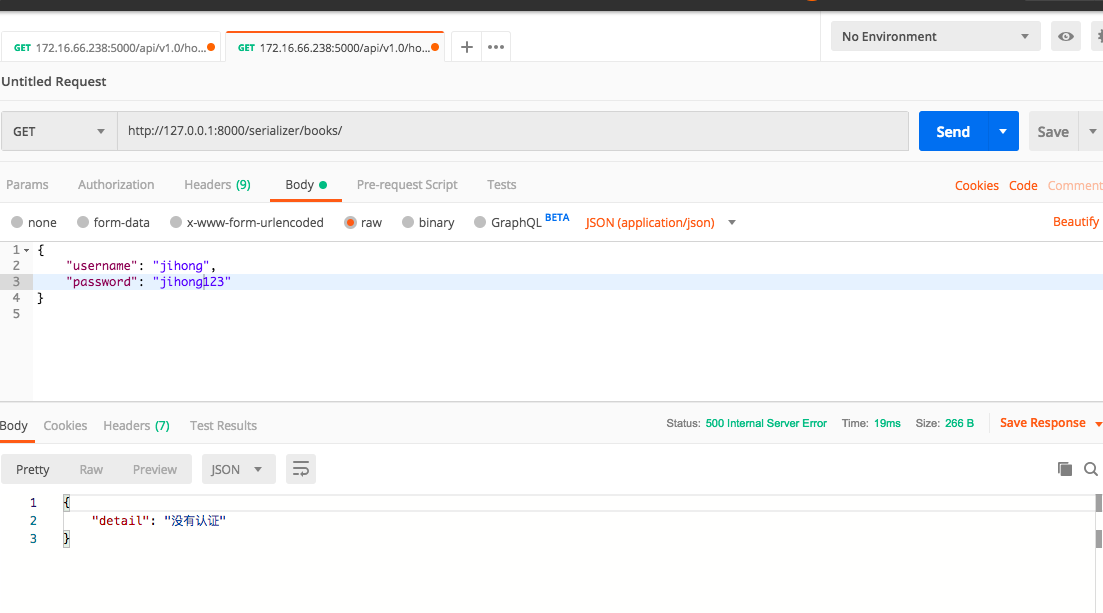
Task: Copy response body to clipboard
Action: 1065,469
